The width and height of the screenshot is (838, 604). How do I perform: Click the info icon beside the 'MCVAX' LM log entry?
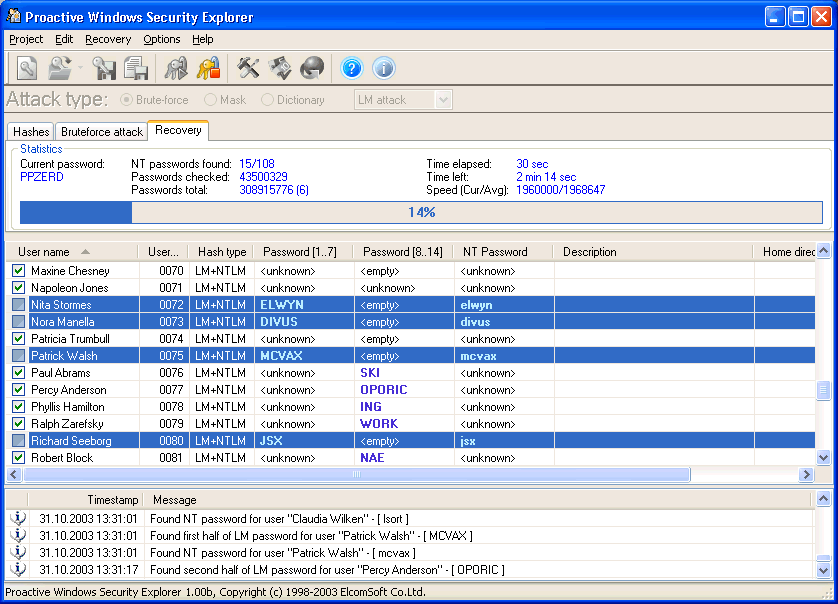pos(18,535)
